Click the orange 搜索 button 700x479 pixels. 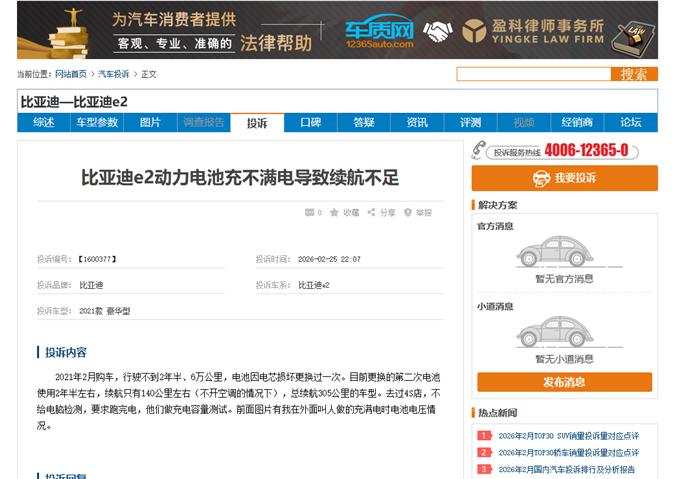[634, 74]
